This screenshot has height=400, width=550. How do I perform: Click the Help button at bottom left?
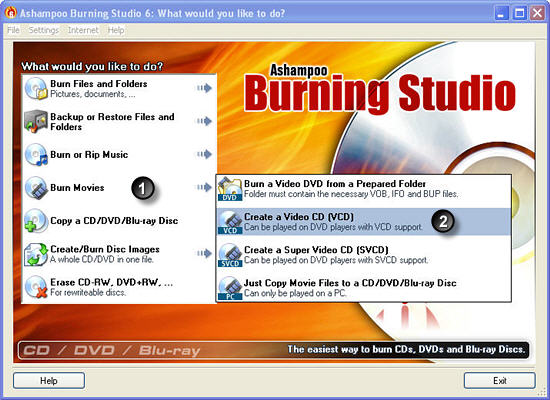click(x=49, y=381)
